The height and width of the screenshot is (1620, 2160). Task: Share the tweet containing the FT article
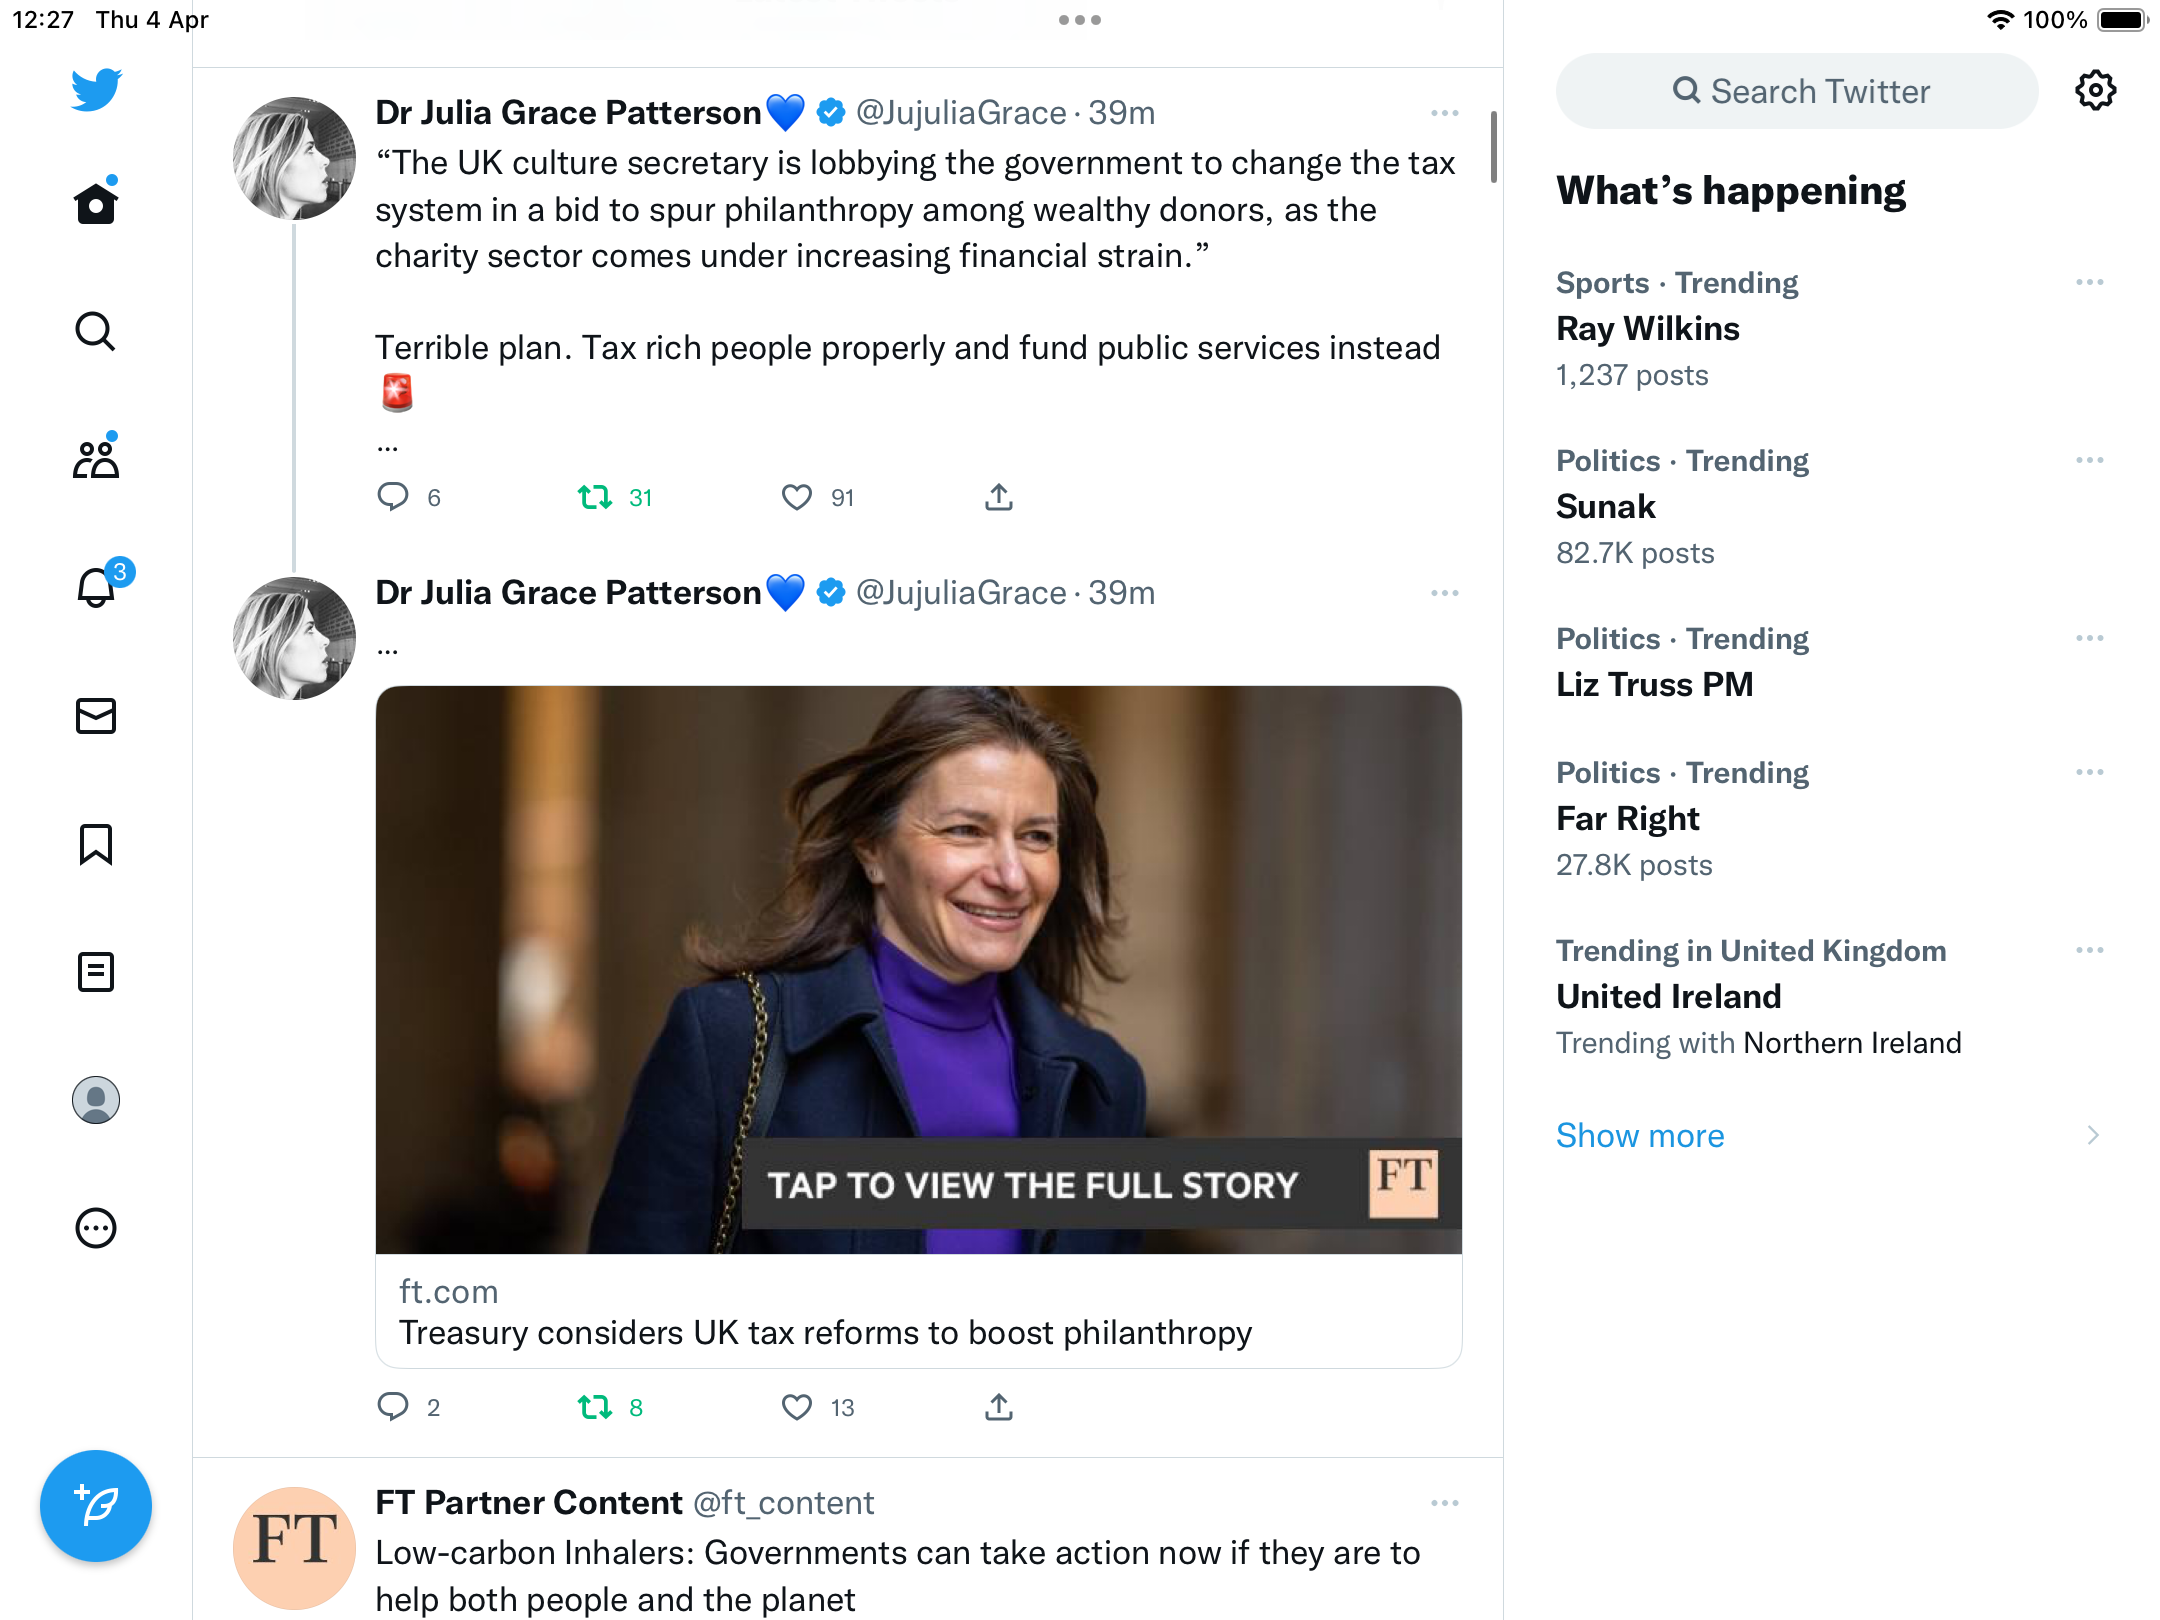point(999,1407)
